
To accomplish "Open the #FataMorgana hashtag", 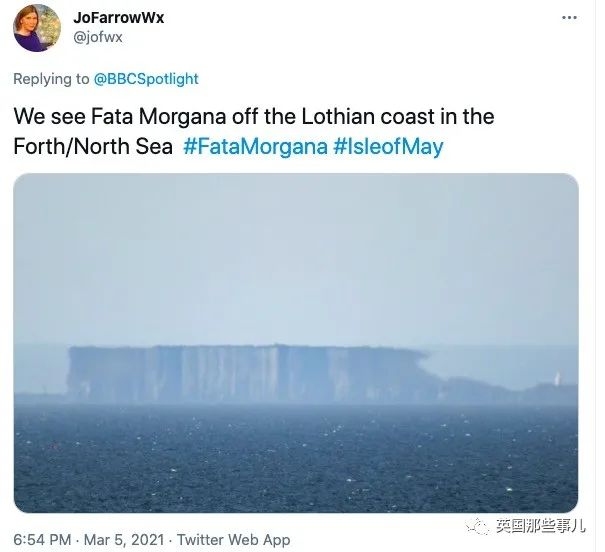I will pos(255,147).
